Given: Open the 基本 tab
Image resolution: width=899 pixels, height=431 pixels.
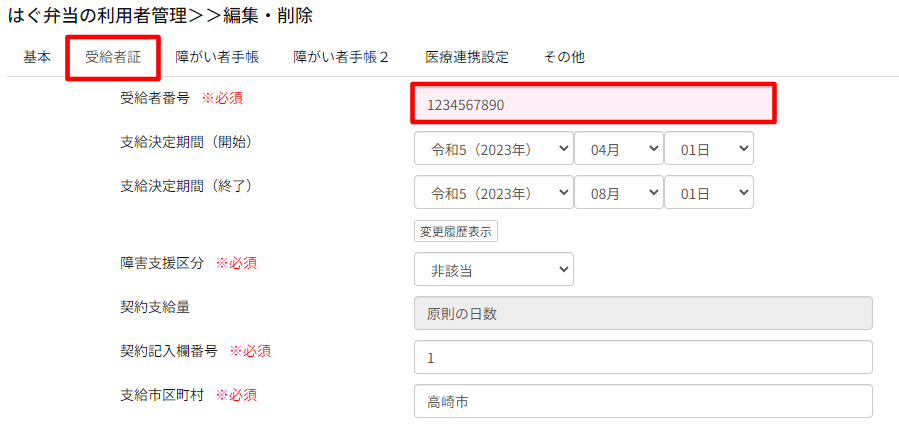Looking at the screenshot, I should click(x=37, y=57).
